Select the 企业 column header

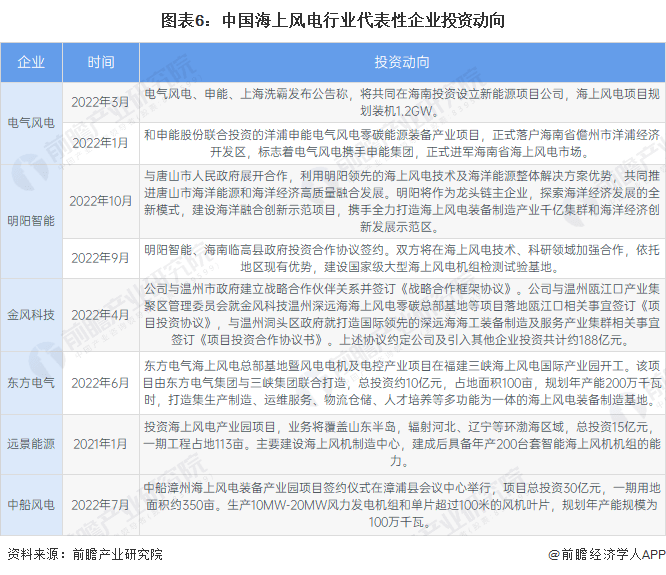tap(32, 62)
